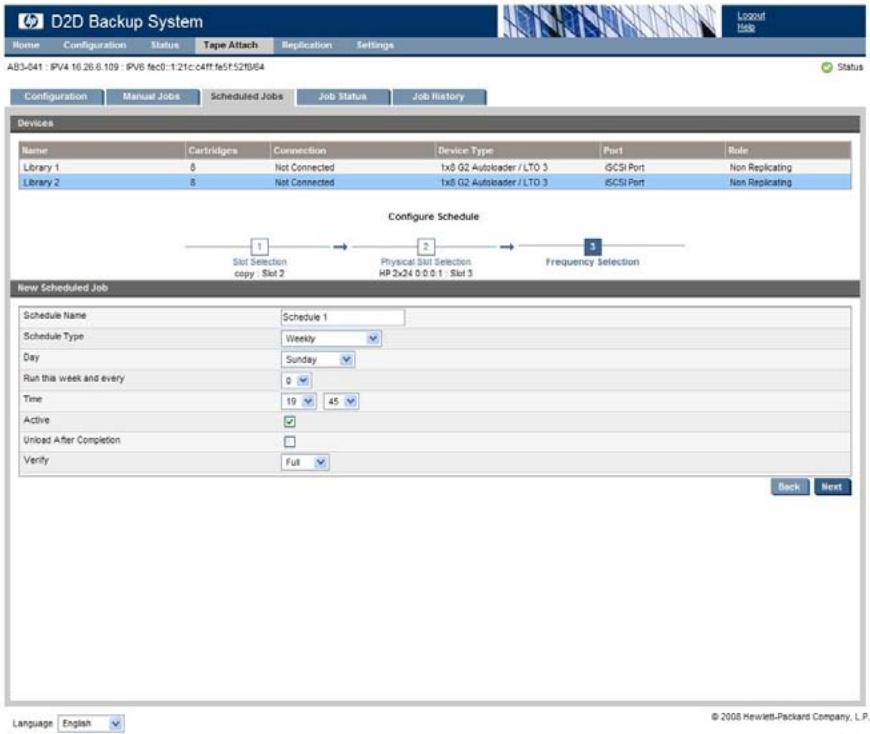Open the Settings menu
The height and width of the screenshot is (734, 870).
[375, 45]
